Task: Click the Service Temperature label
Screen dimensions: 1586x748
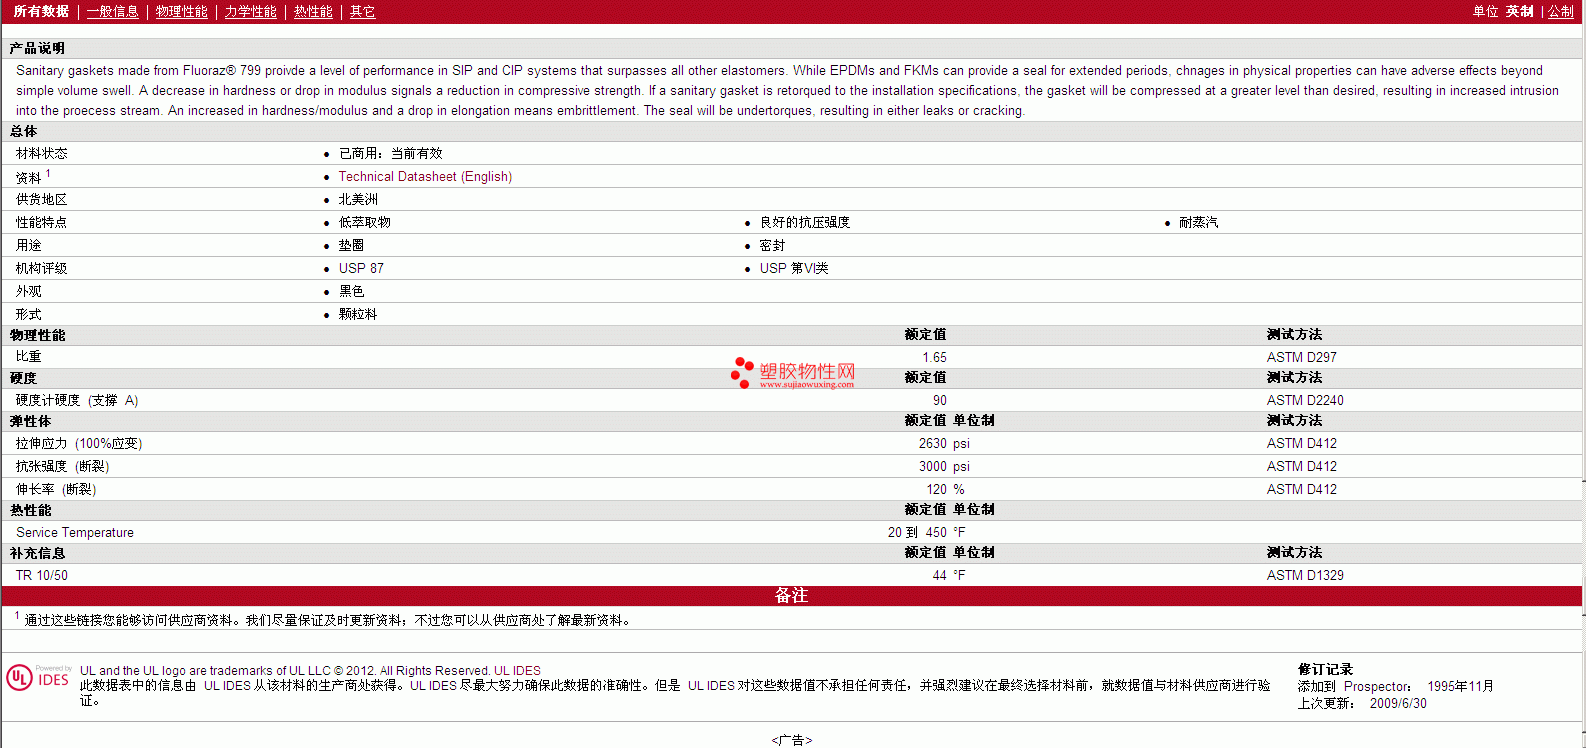Action: 75,532
